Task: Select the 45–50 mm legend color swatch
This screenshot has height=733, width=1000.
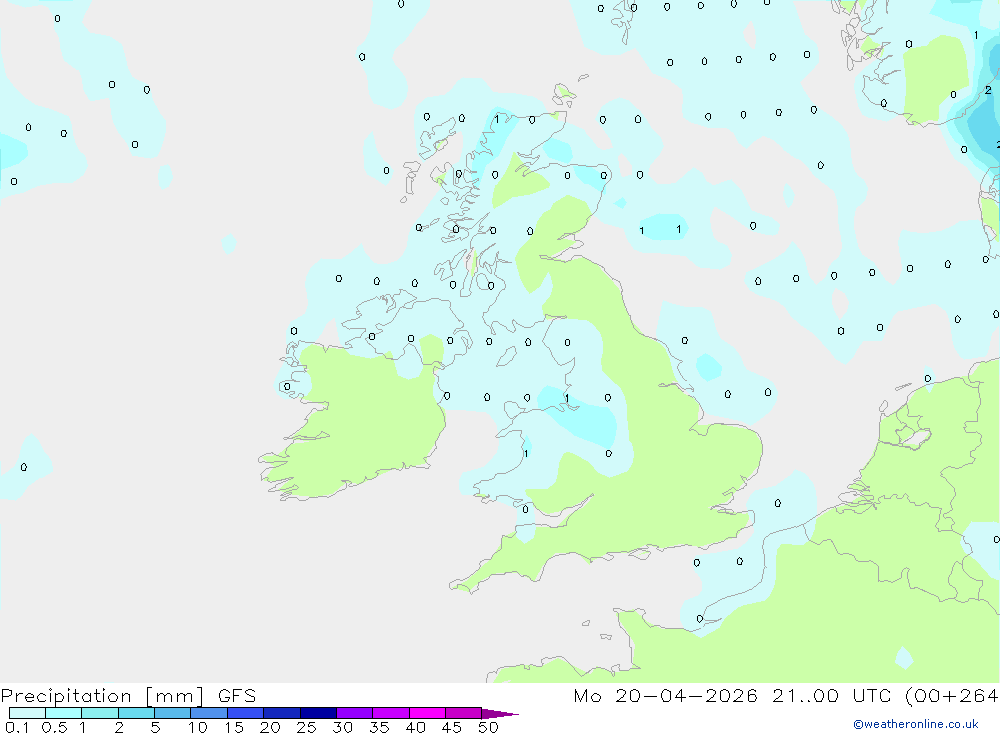Action: [x=464, y=713]
